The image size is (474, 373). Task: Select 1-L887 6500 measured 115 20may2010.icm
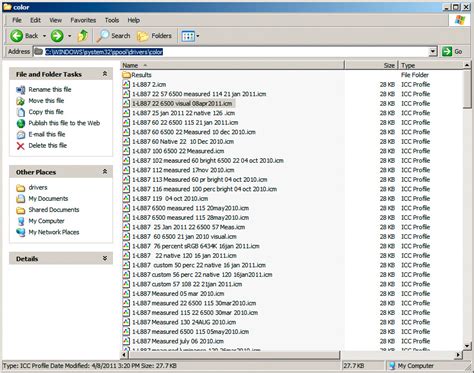(x=190, y=208)
